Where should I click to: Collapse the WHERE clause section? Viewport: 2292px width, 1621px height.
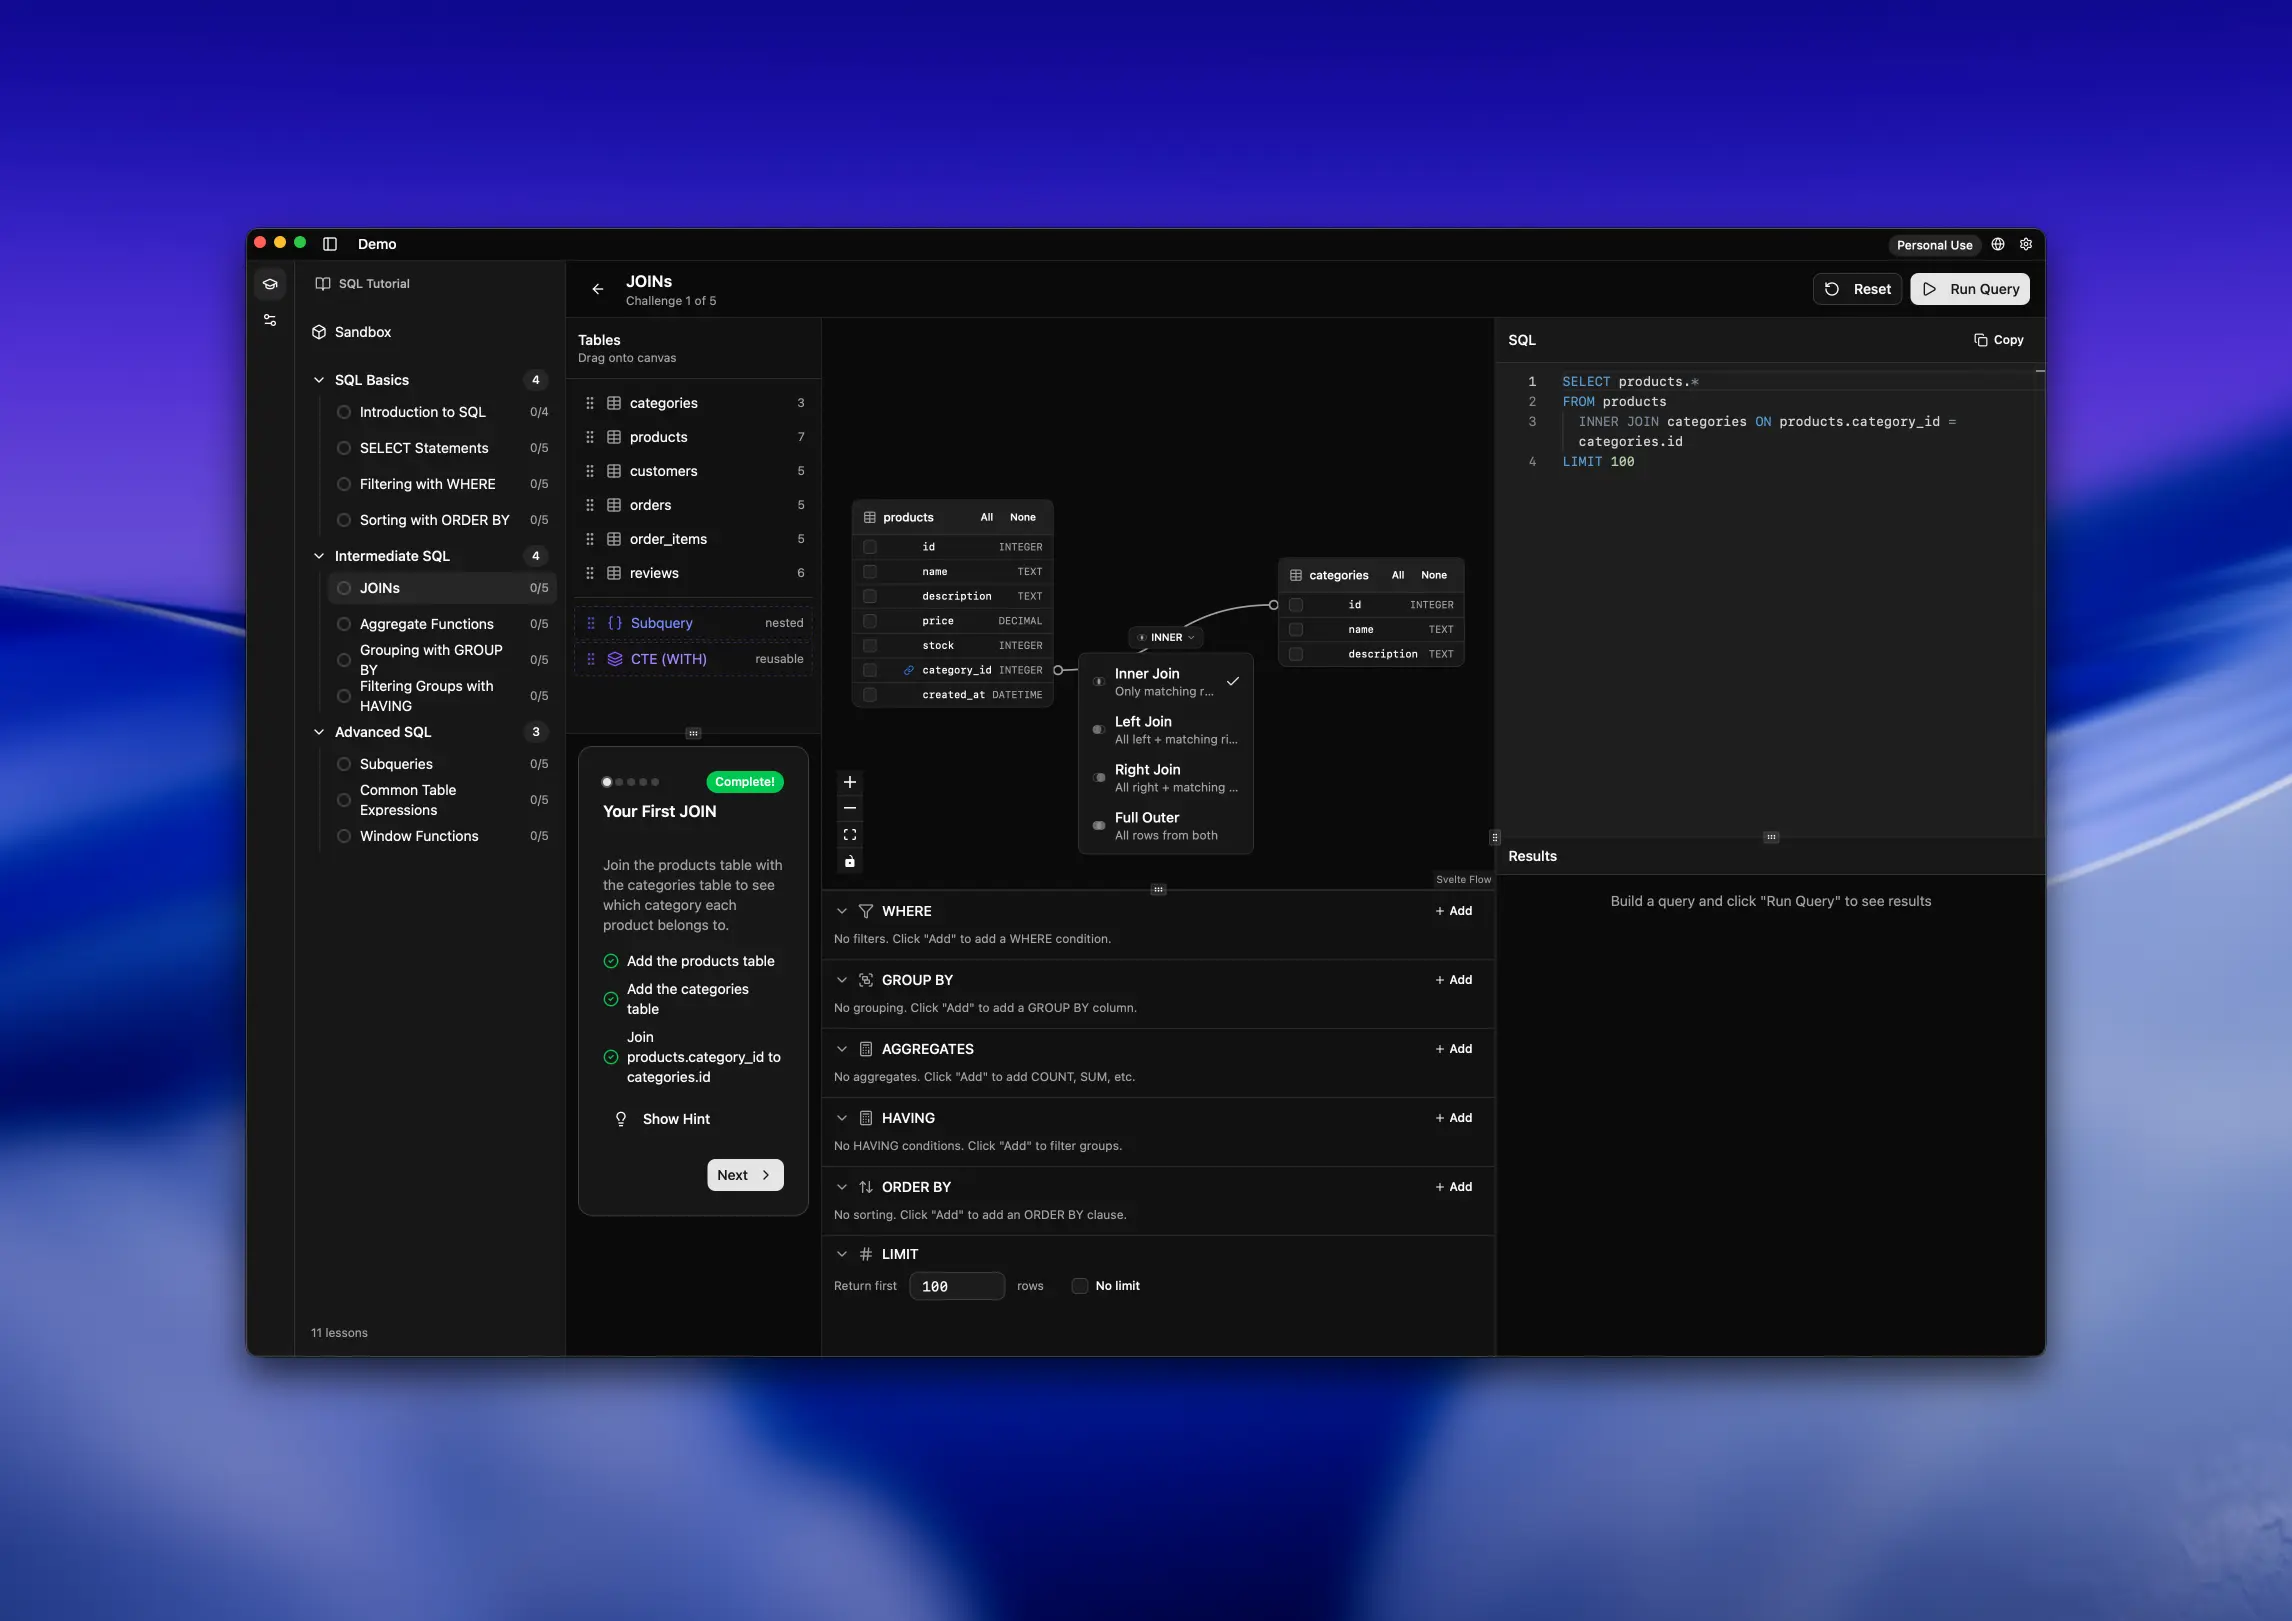(842, 911)
